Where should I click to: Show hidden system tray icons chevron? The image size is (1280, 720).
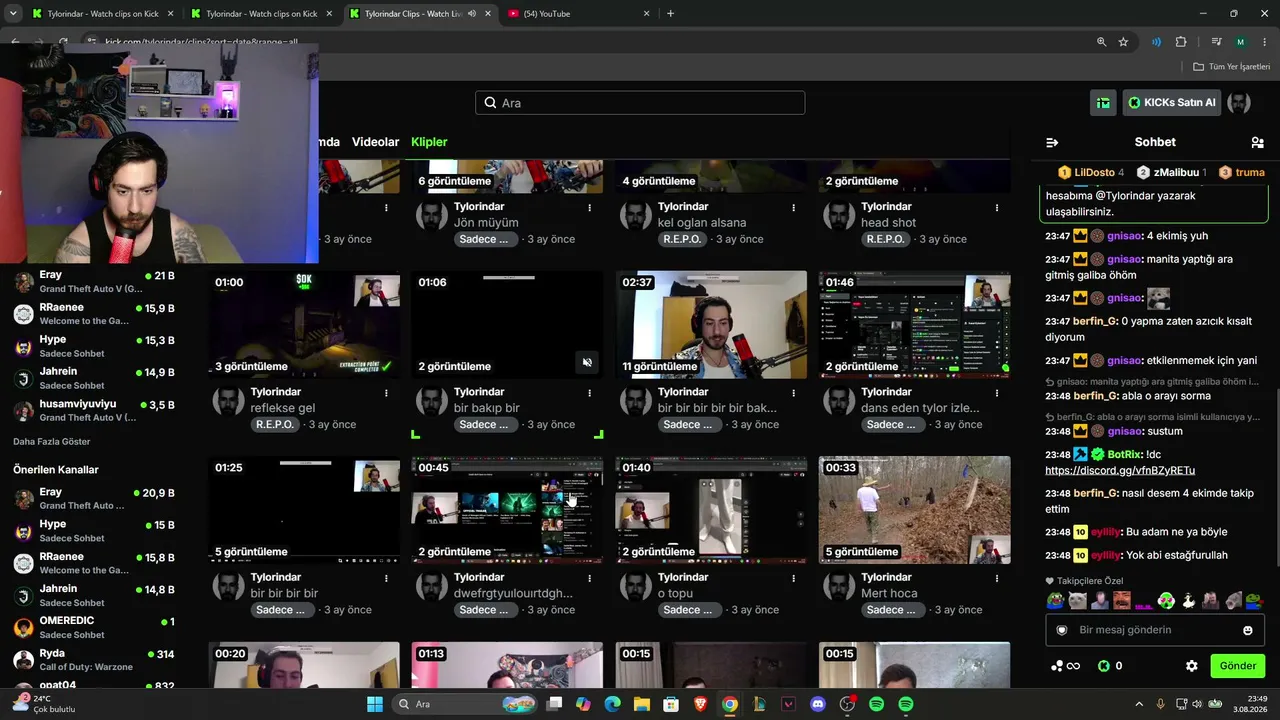click(1139, 704)
